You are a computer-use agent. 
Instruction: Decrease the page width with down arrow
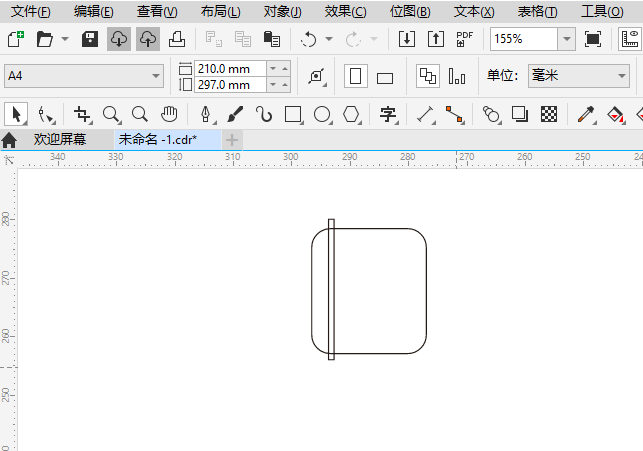coord(273,68)
